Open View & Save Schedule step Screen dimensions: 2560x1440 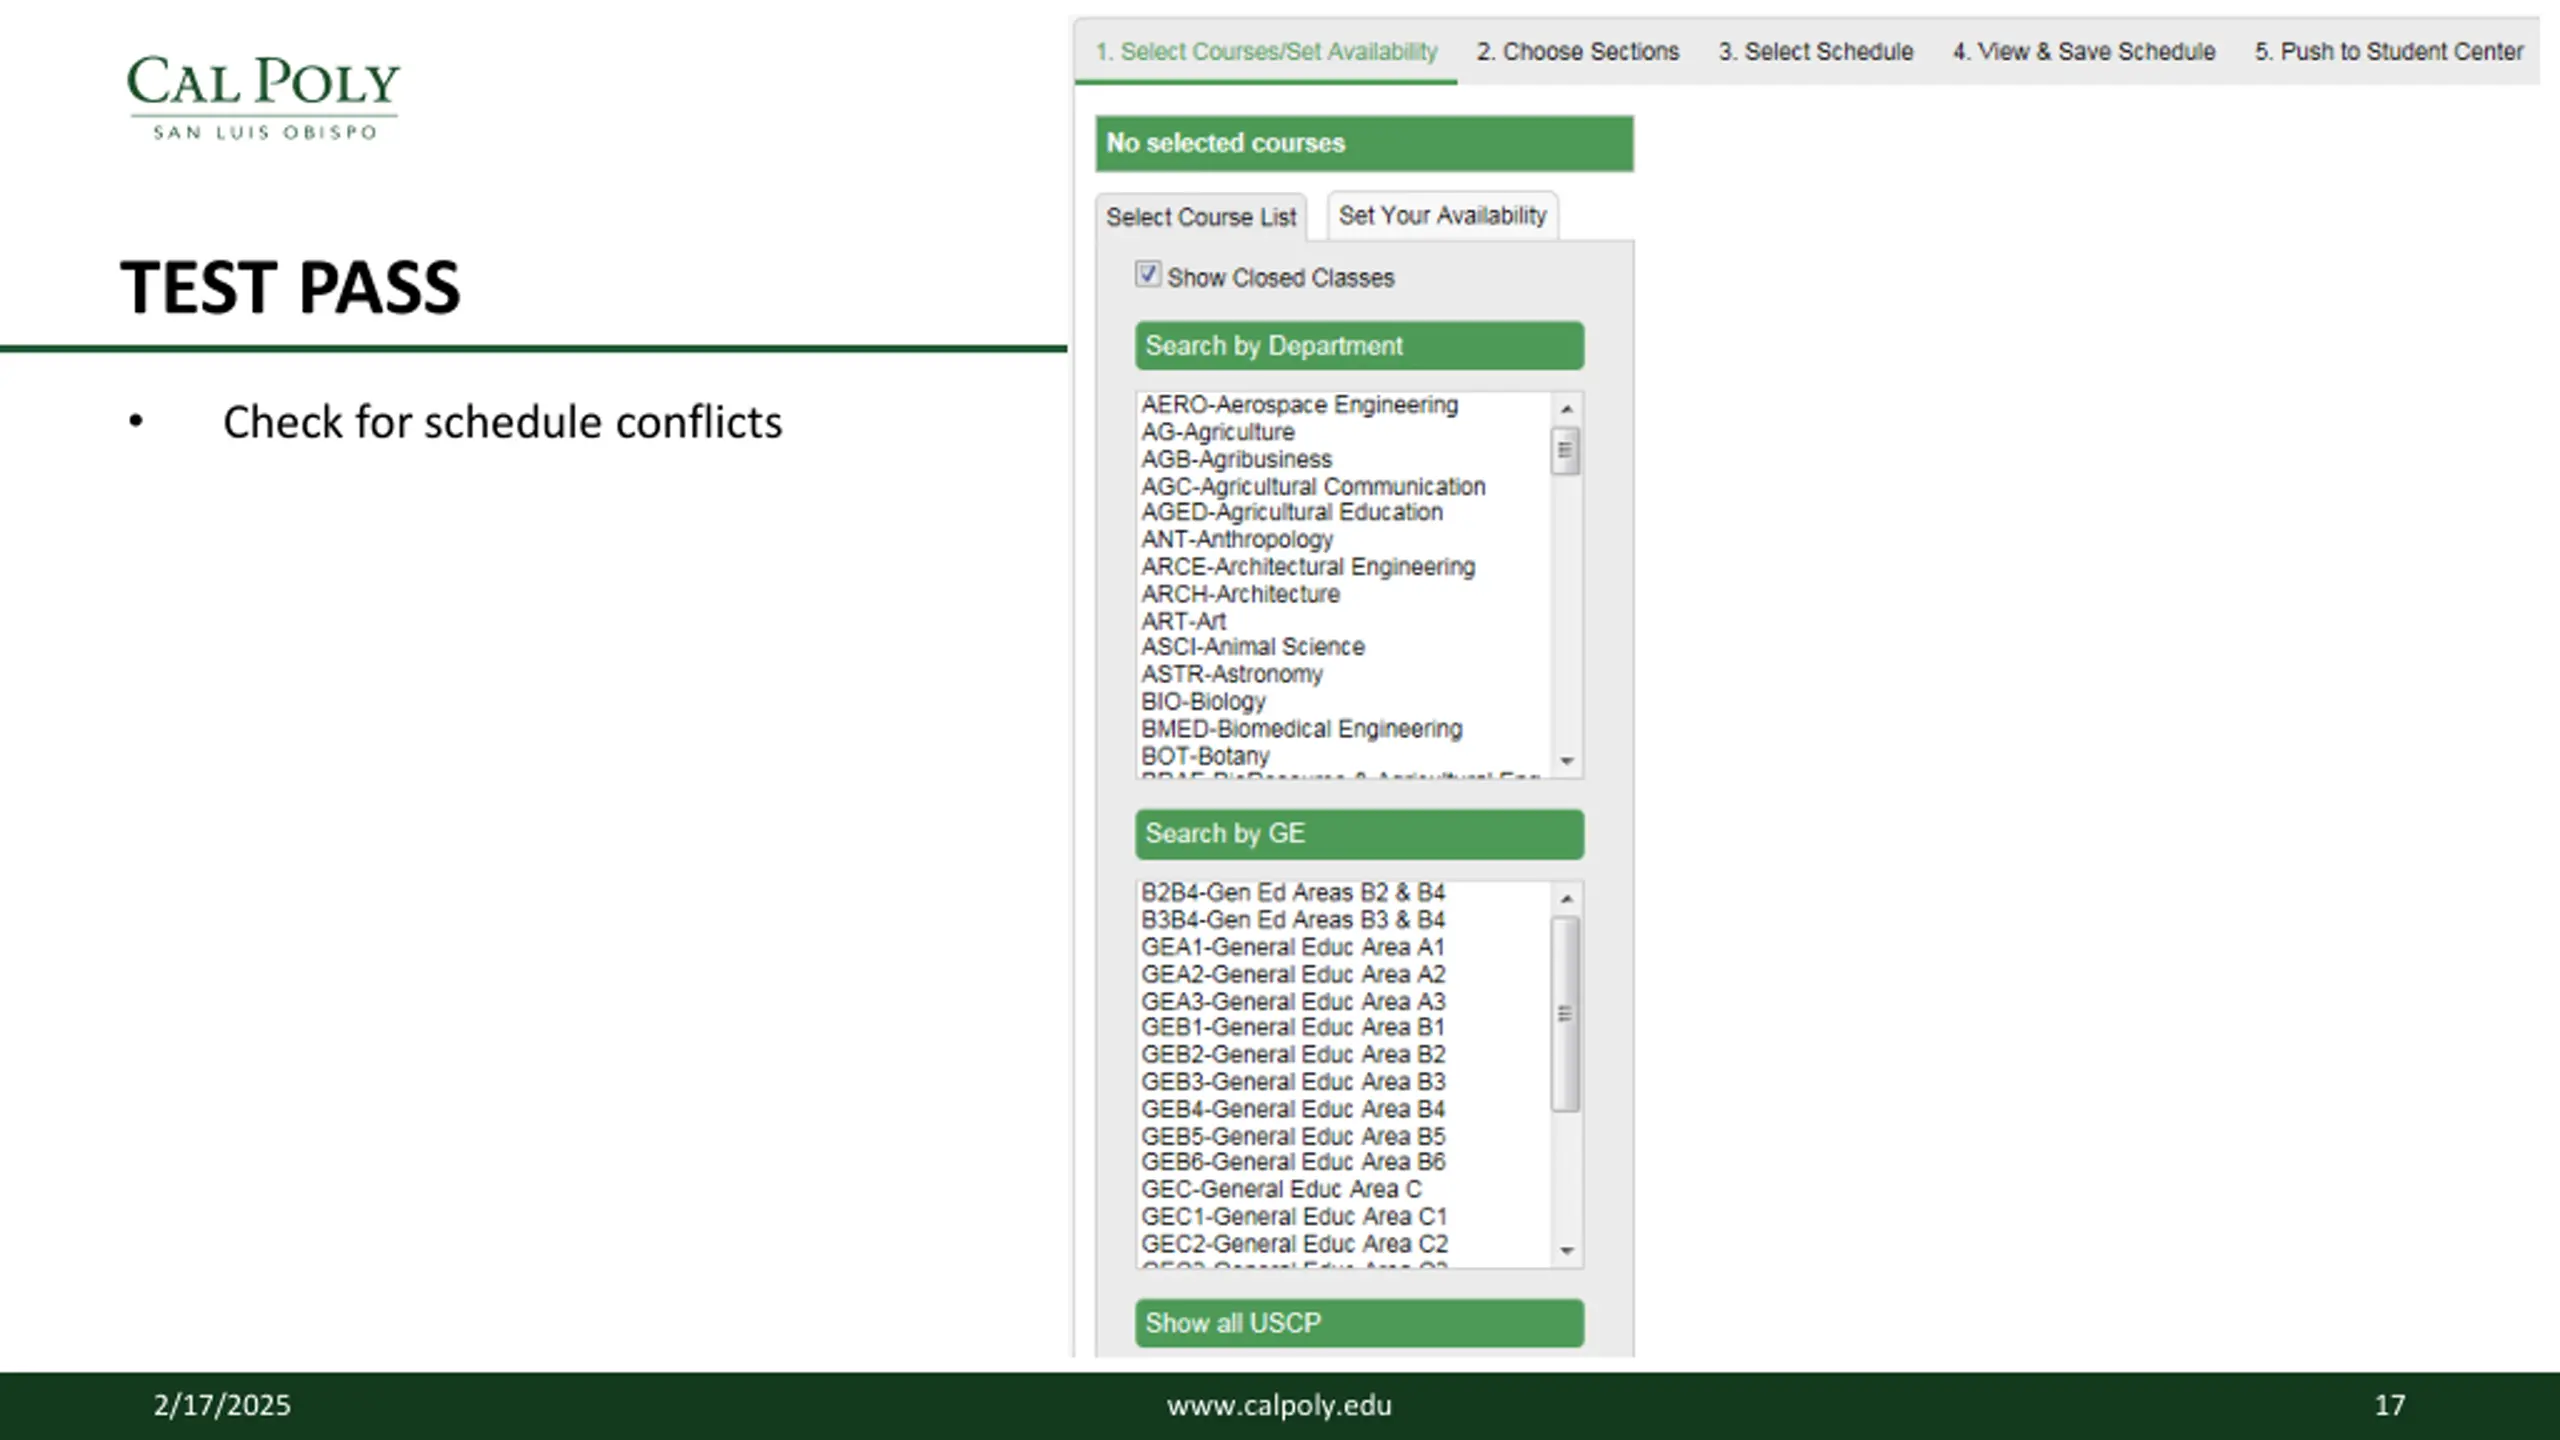[2084, 51]
